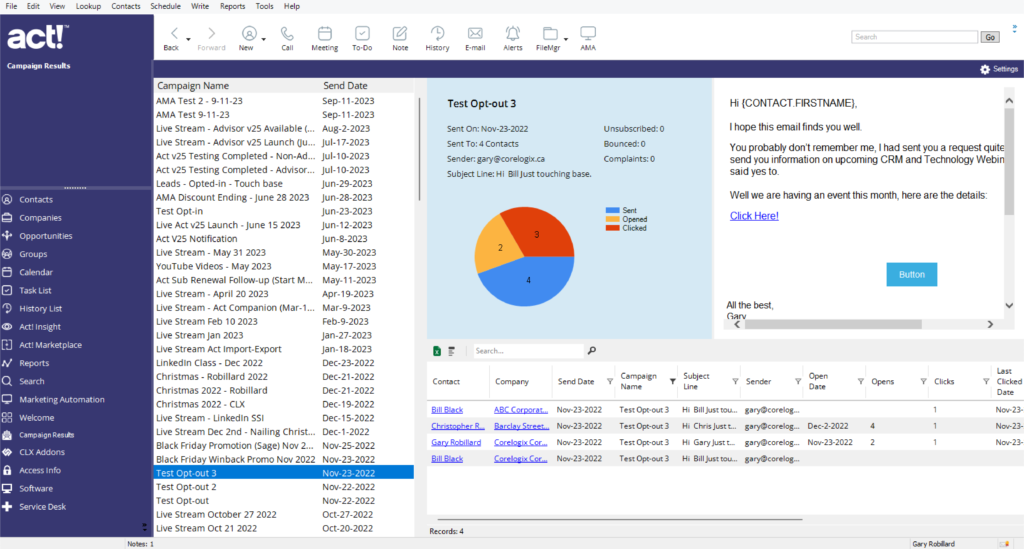The image size is (1024, 549).
Task: Open Calendar in the sidebar
Action: coord(35,272)
